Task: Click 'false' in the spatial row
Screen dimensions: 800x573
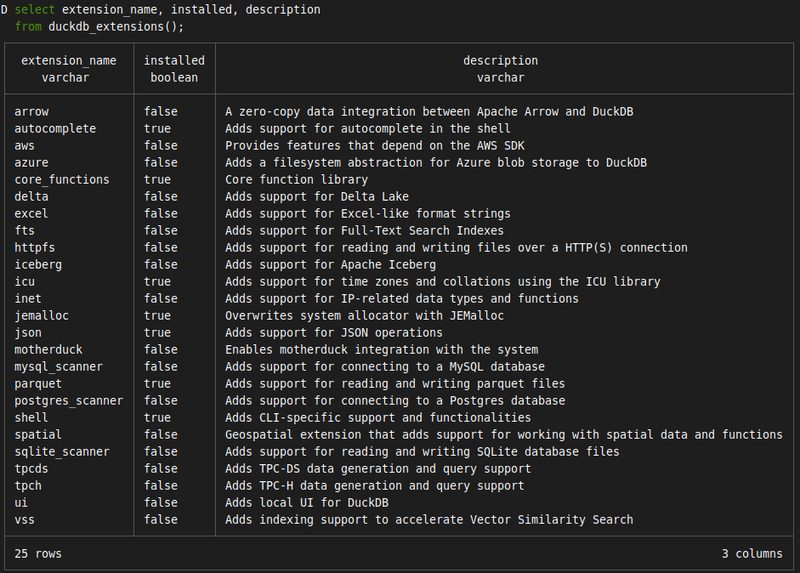Action: pyautogui.click(x=161, y=435)
